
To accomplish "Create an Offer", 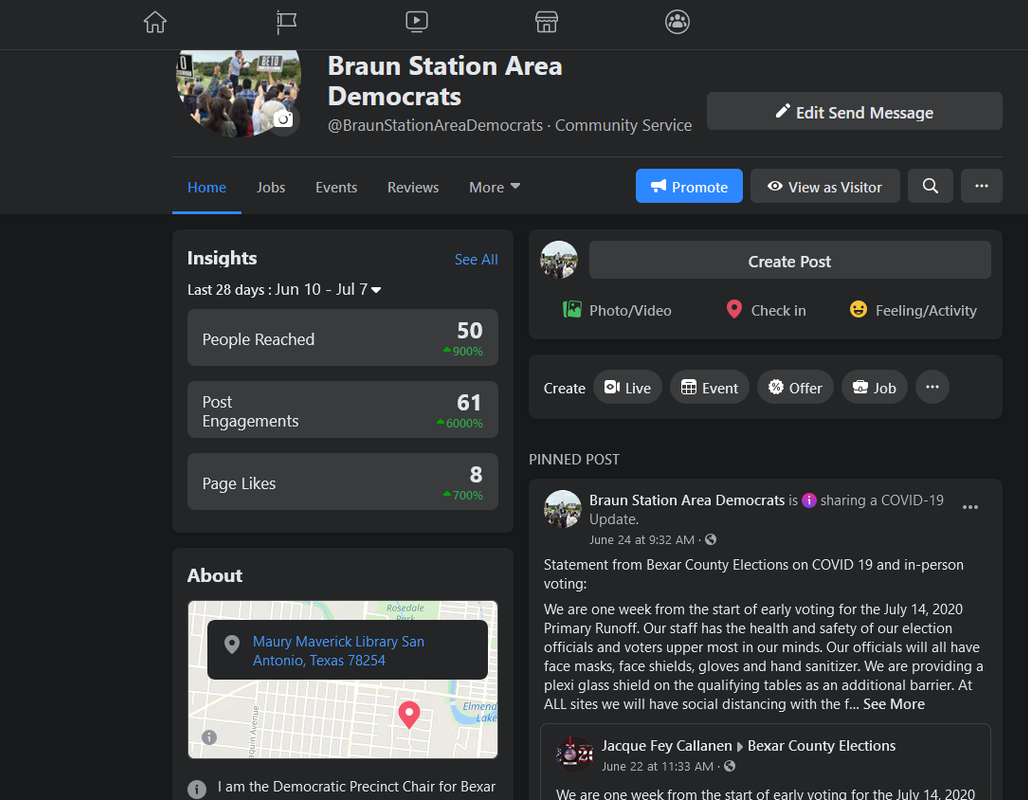I will pos(795,388).
